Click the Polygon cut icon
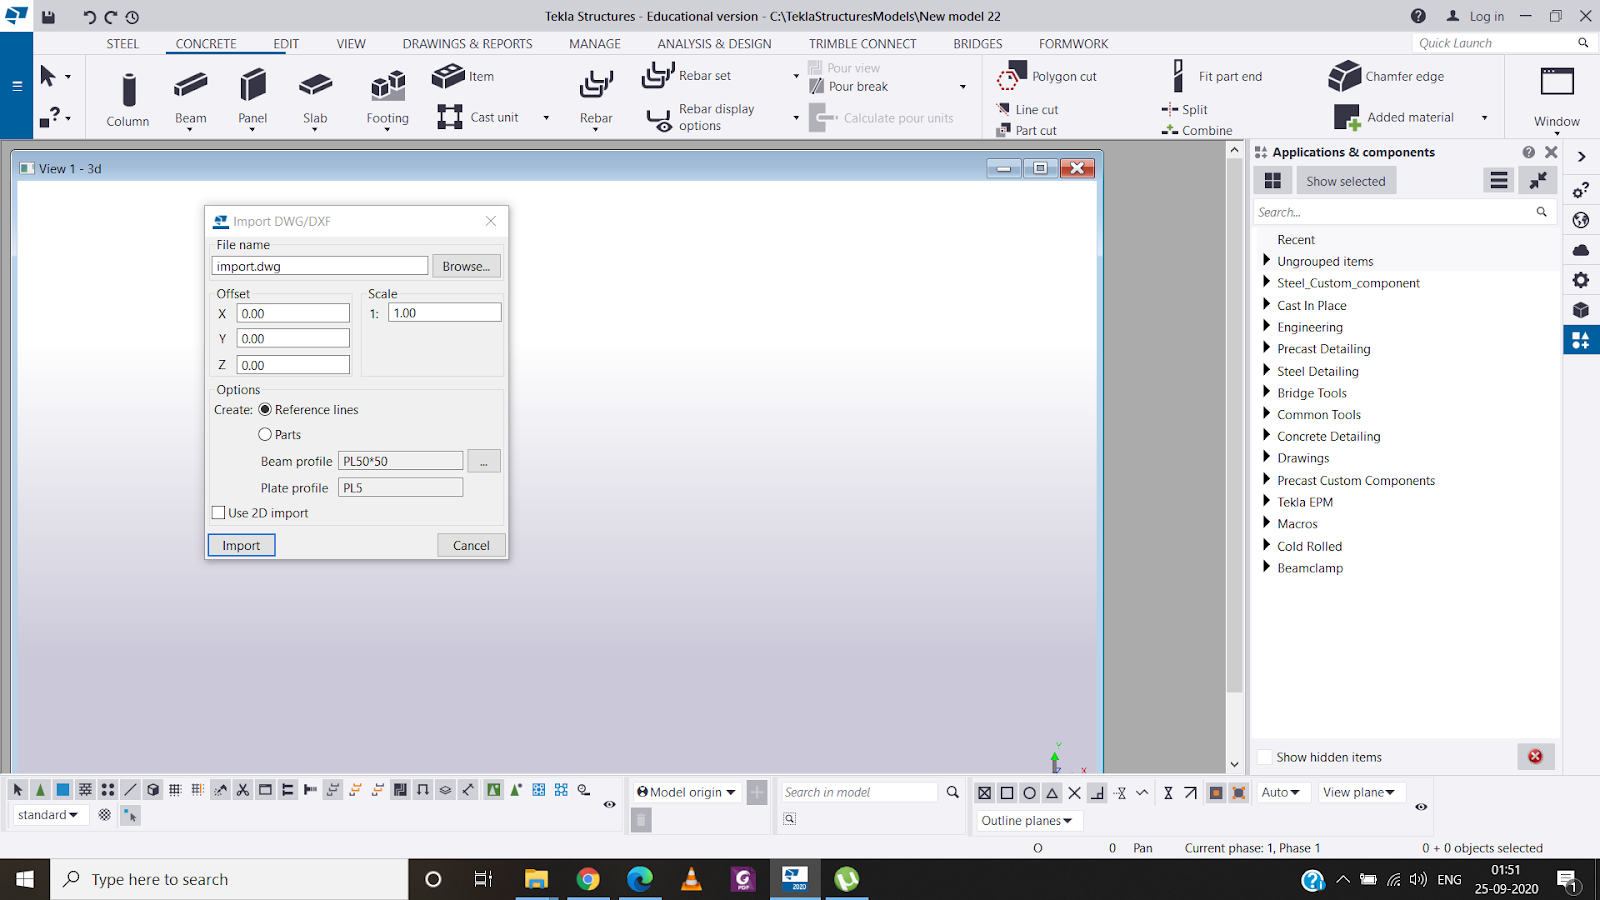This screenshot has width=1600, height=900. click(x=1012, y=76)
